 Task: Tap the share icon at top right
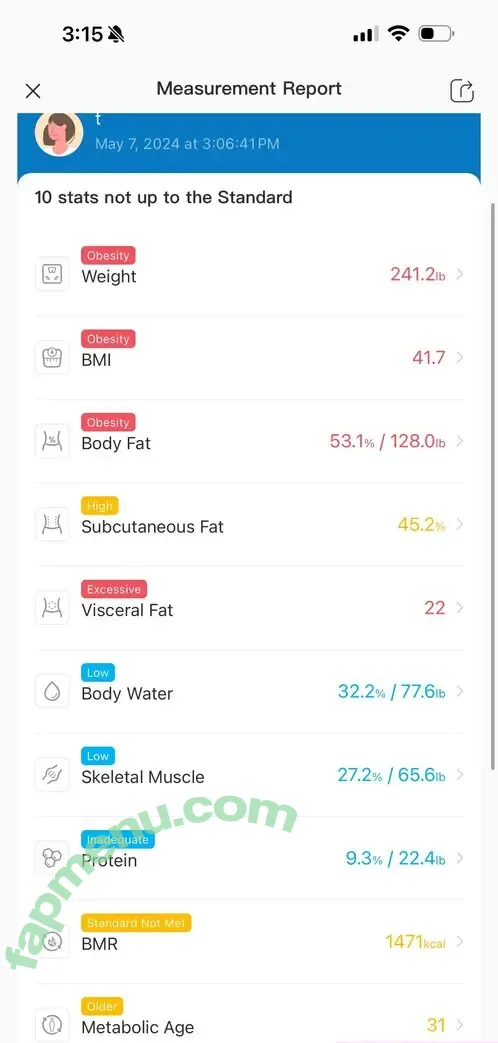point(462,90)
